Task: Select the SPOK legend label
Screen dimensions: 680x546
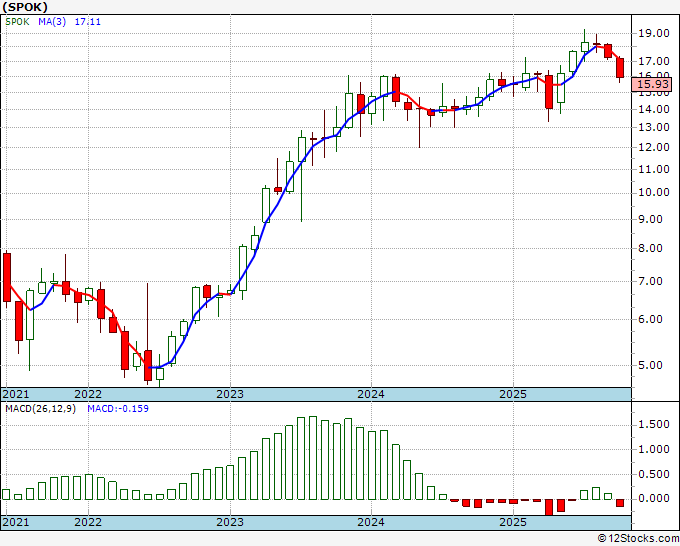Action: [18, 23]
